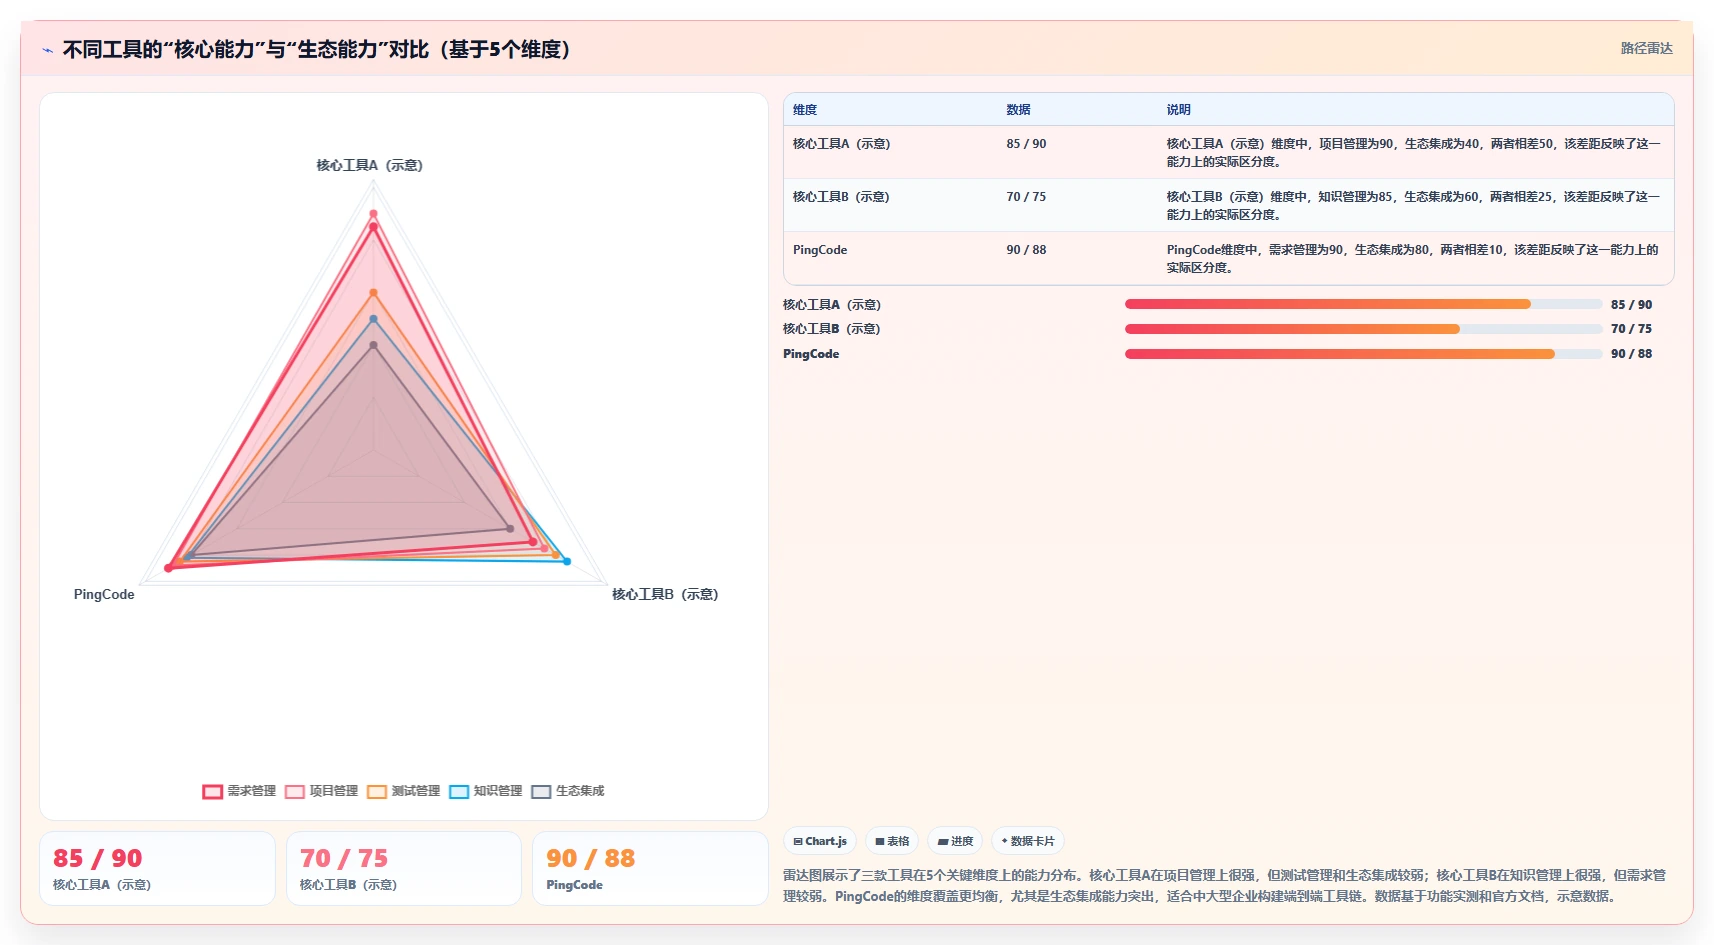Click the title icon before the heading

click(47, 50)
